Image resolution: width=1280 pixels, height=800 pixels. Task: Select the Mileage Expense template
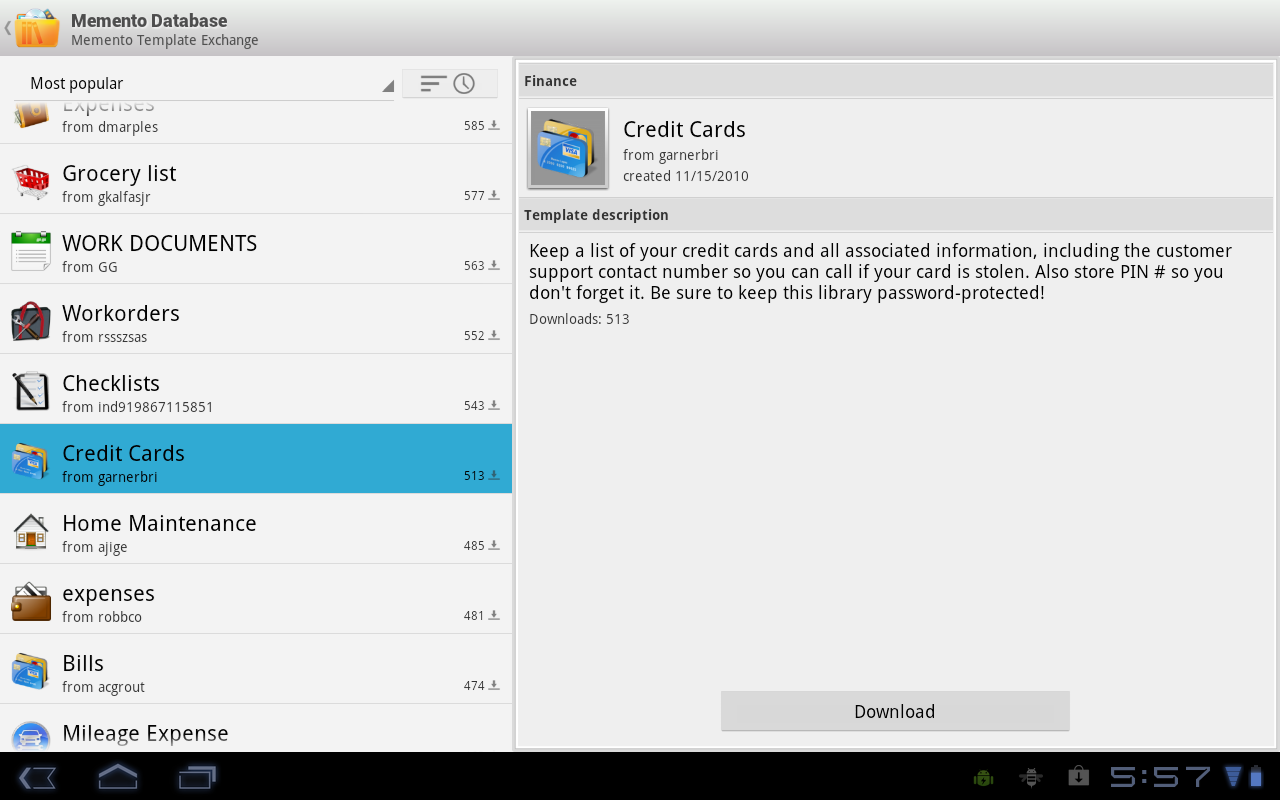tap(256, 728)
